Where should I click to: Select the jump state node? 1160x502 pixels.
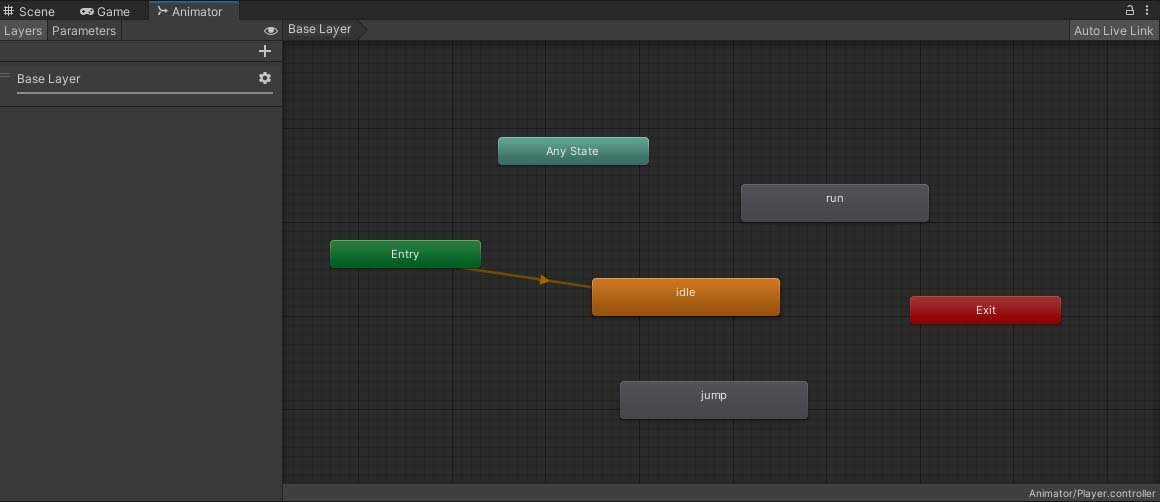[x=713, y=400]
